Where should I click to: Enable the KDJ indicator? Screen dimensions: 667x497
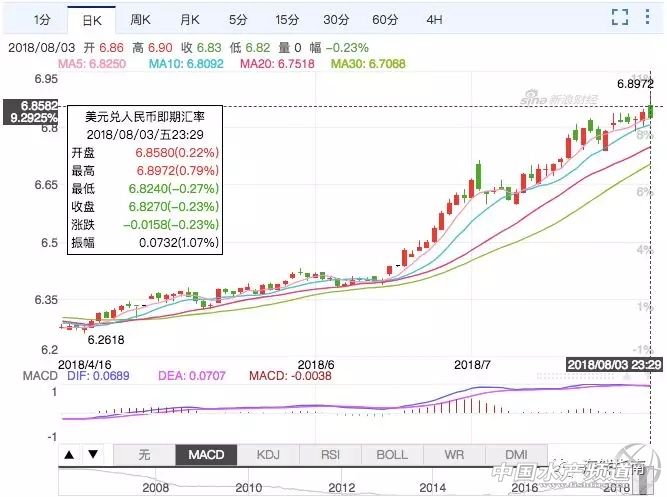pos(268,454)
